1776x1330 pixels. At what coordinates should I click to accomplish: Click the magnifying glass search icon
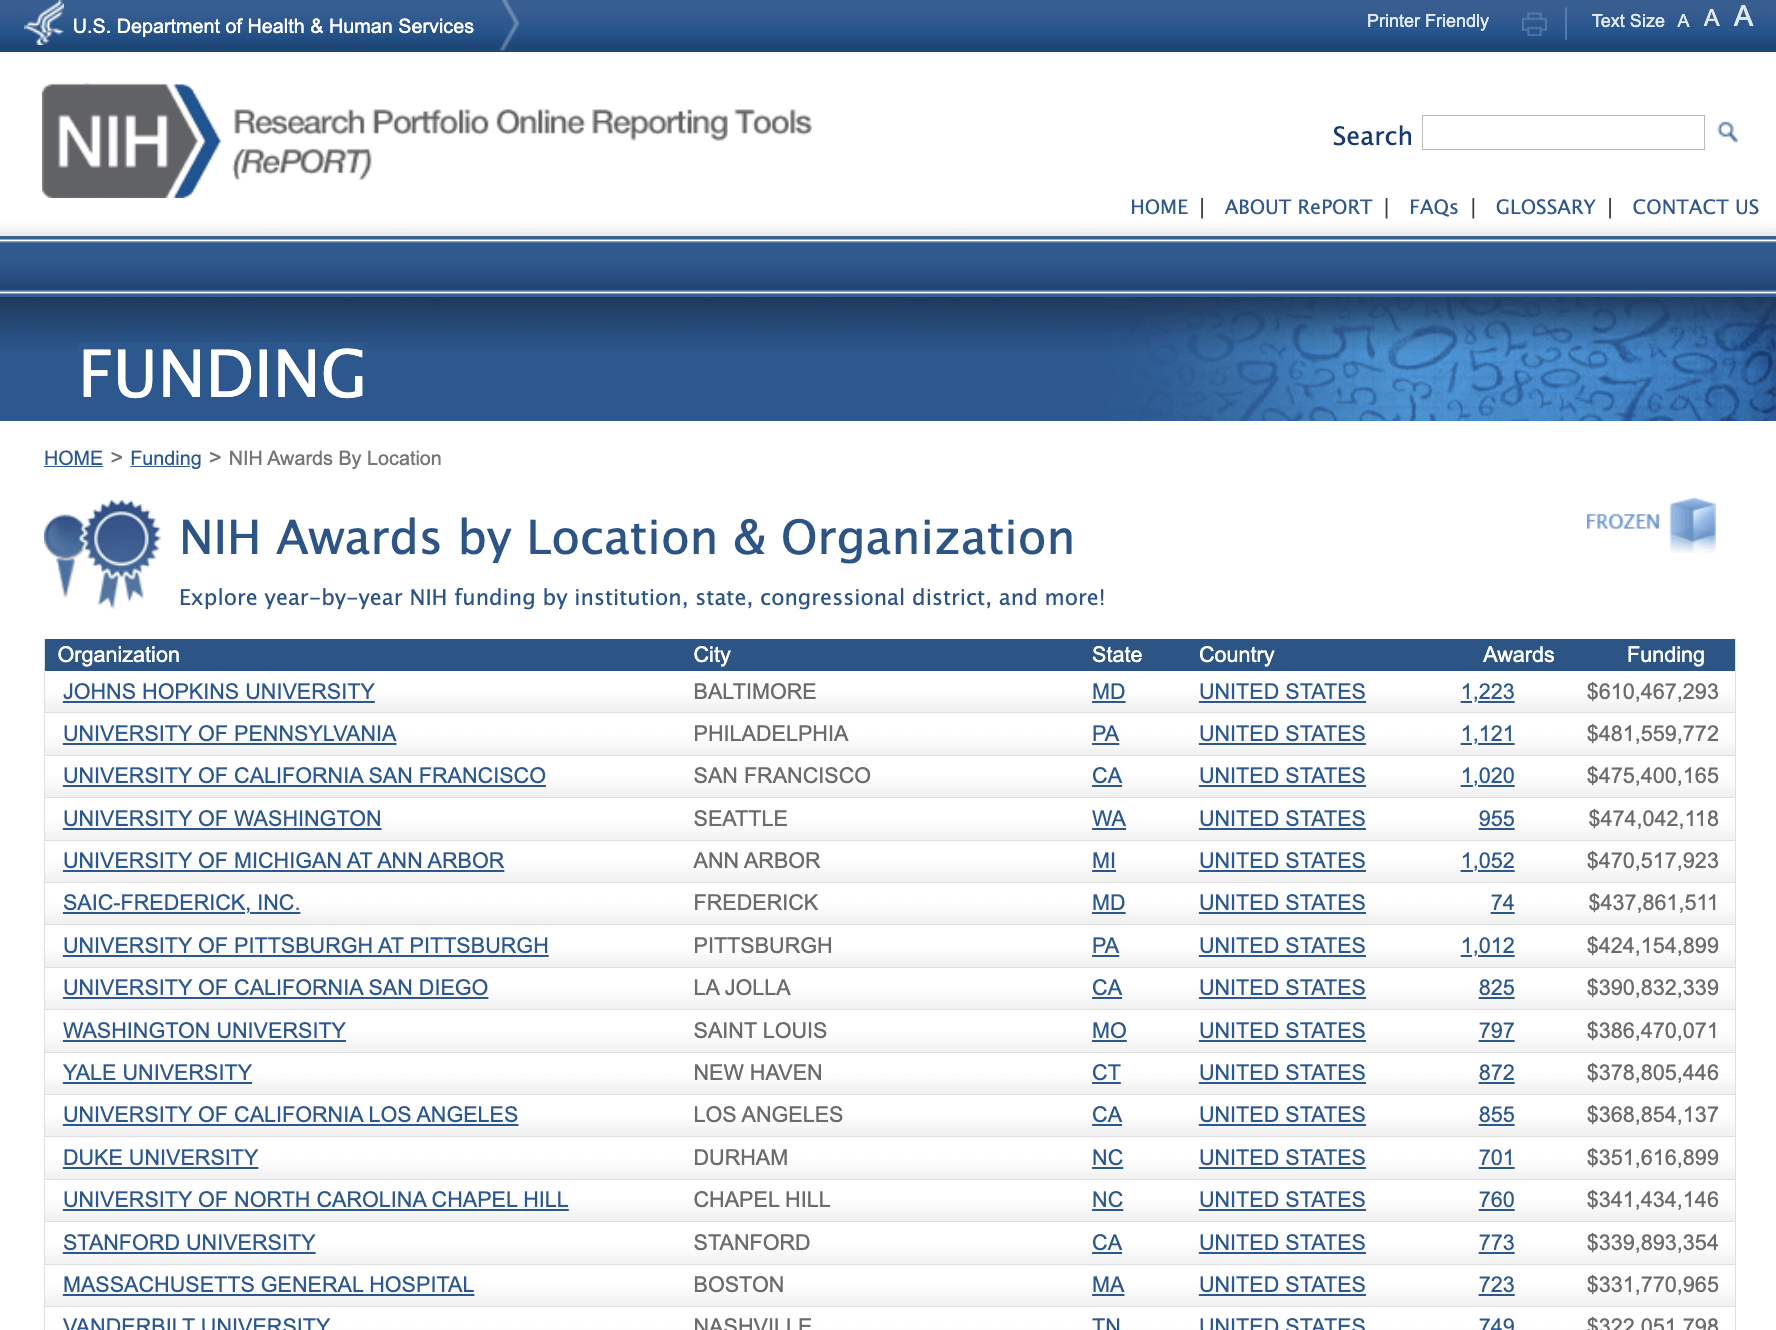coord(1727,132)
